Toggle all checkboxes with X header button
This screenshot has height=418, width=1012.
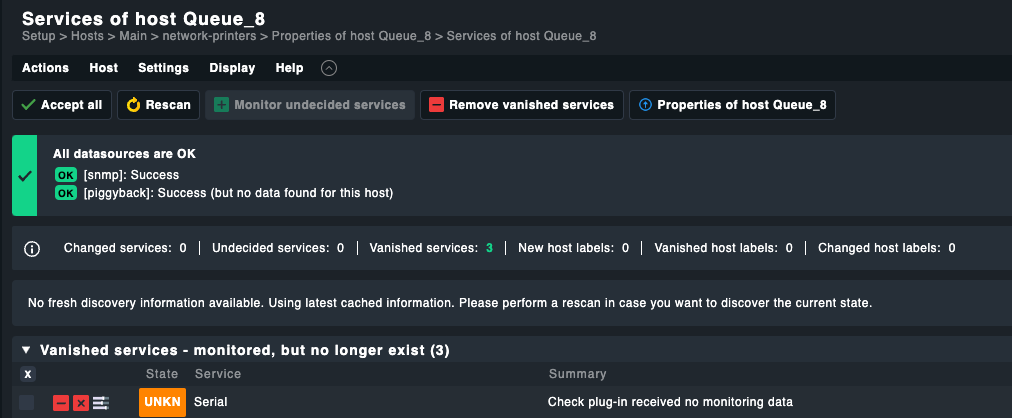[x=28, y=374]
